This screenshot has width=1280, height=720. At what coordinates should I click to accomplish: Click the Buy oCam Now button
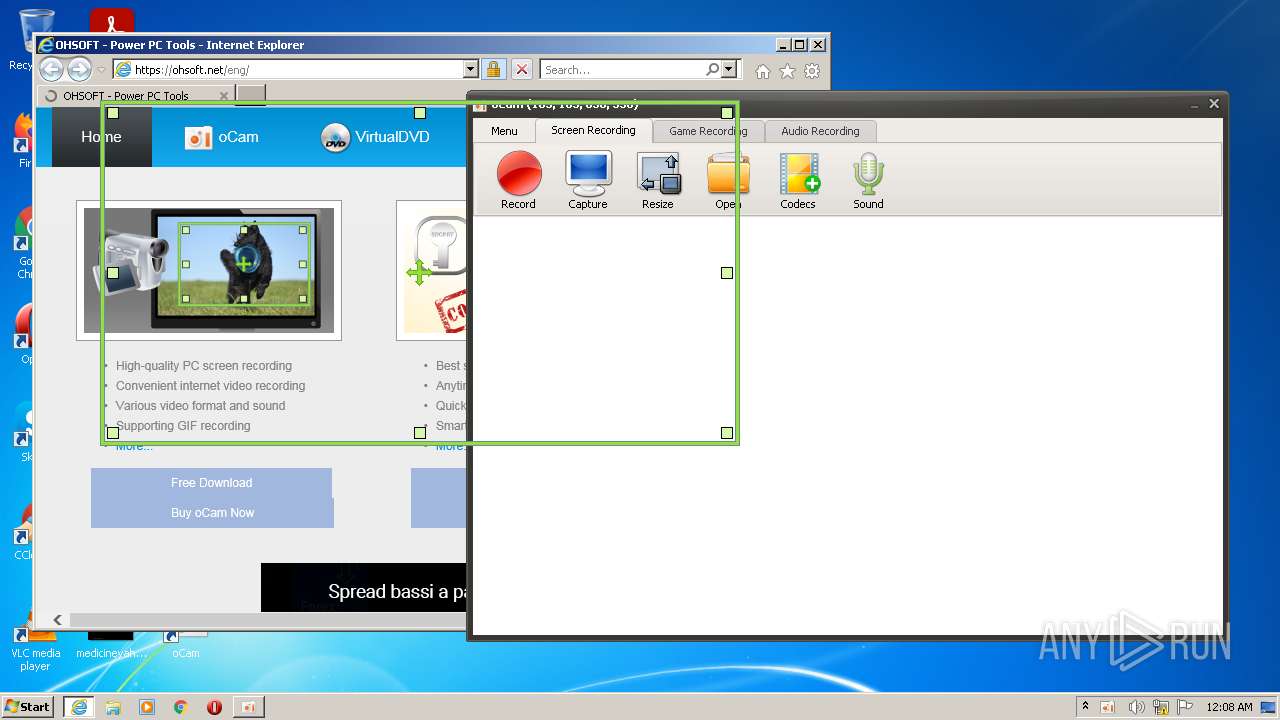[x=212, y=512]
